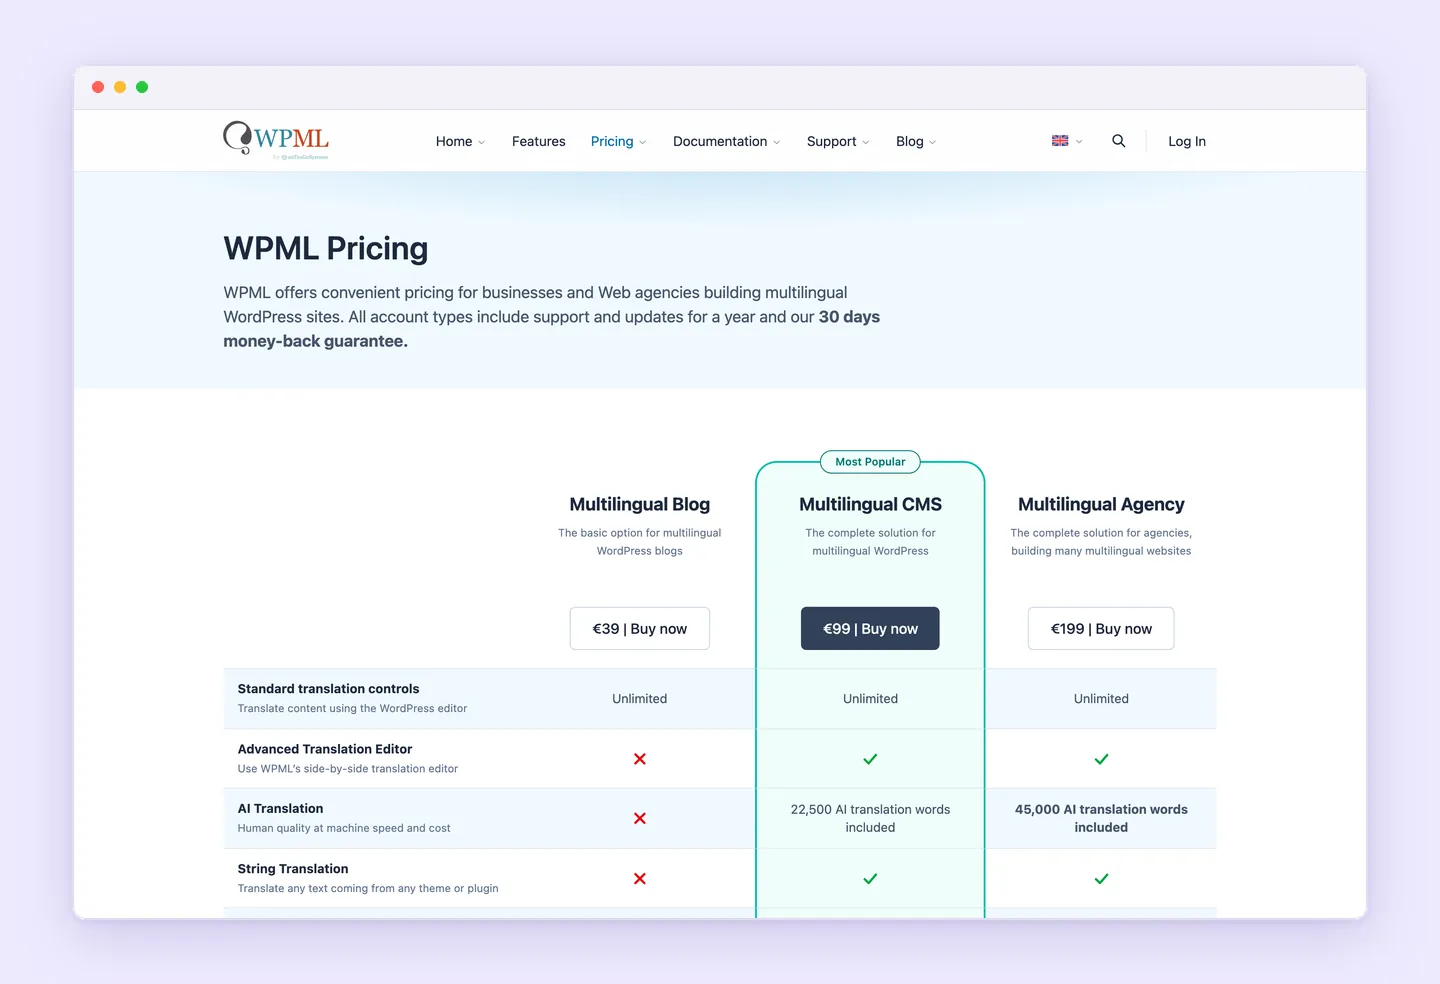Click Agency checkmark for Advanced Translation Editor
This screenshot has height=984, width=1440.
(x=1101, y=759)
